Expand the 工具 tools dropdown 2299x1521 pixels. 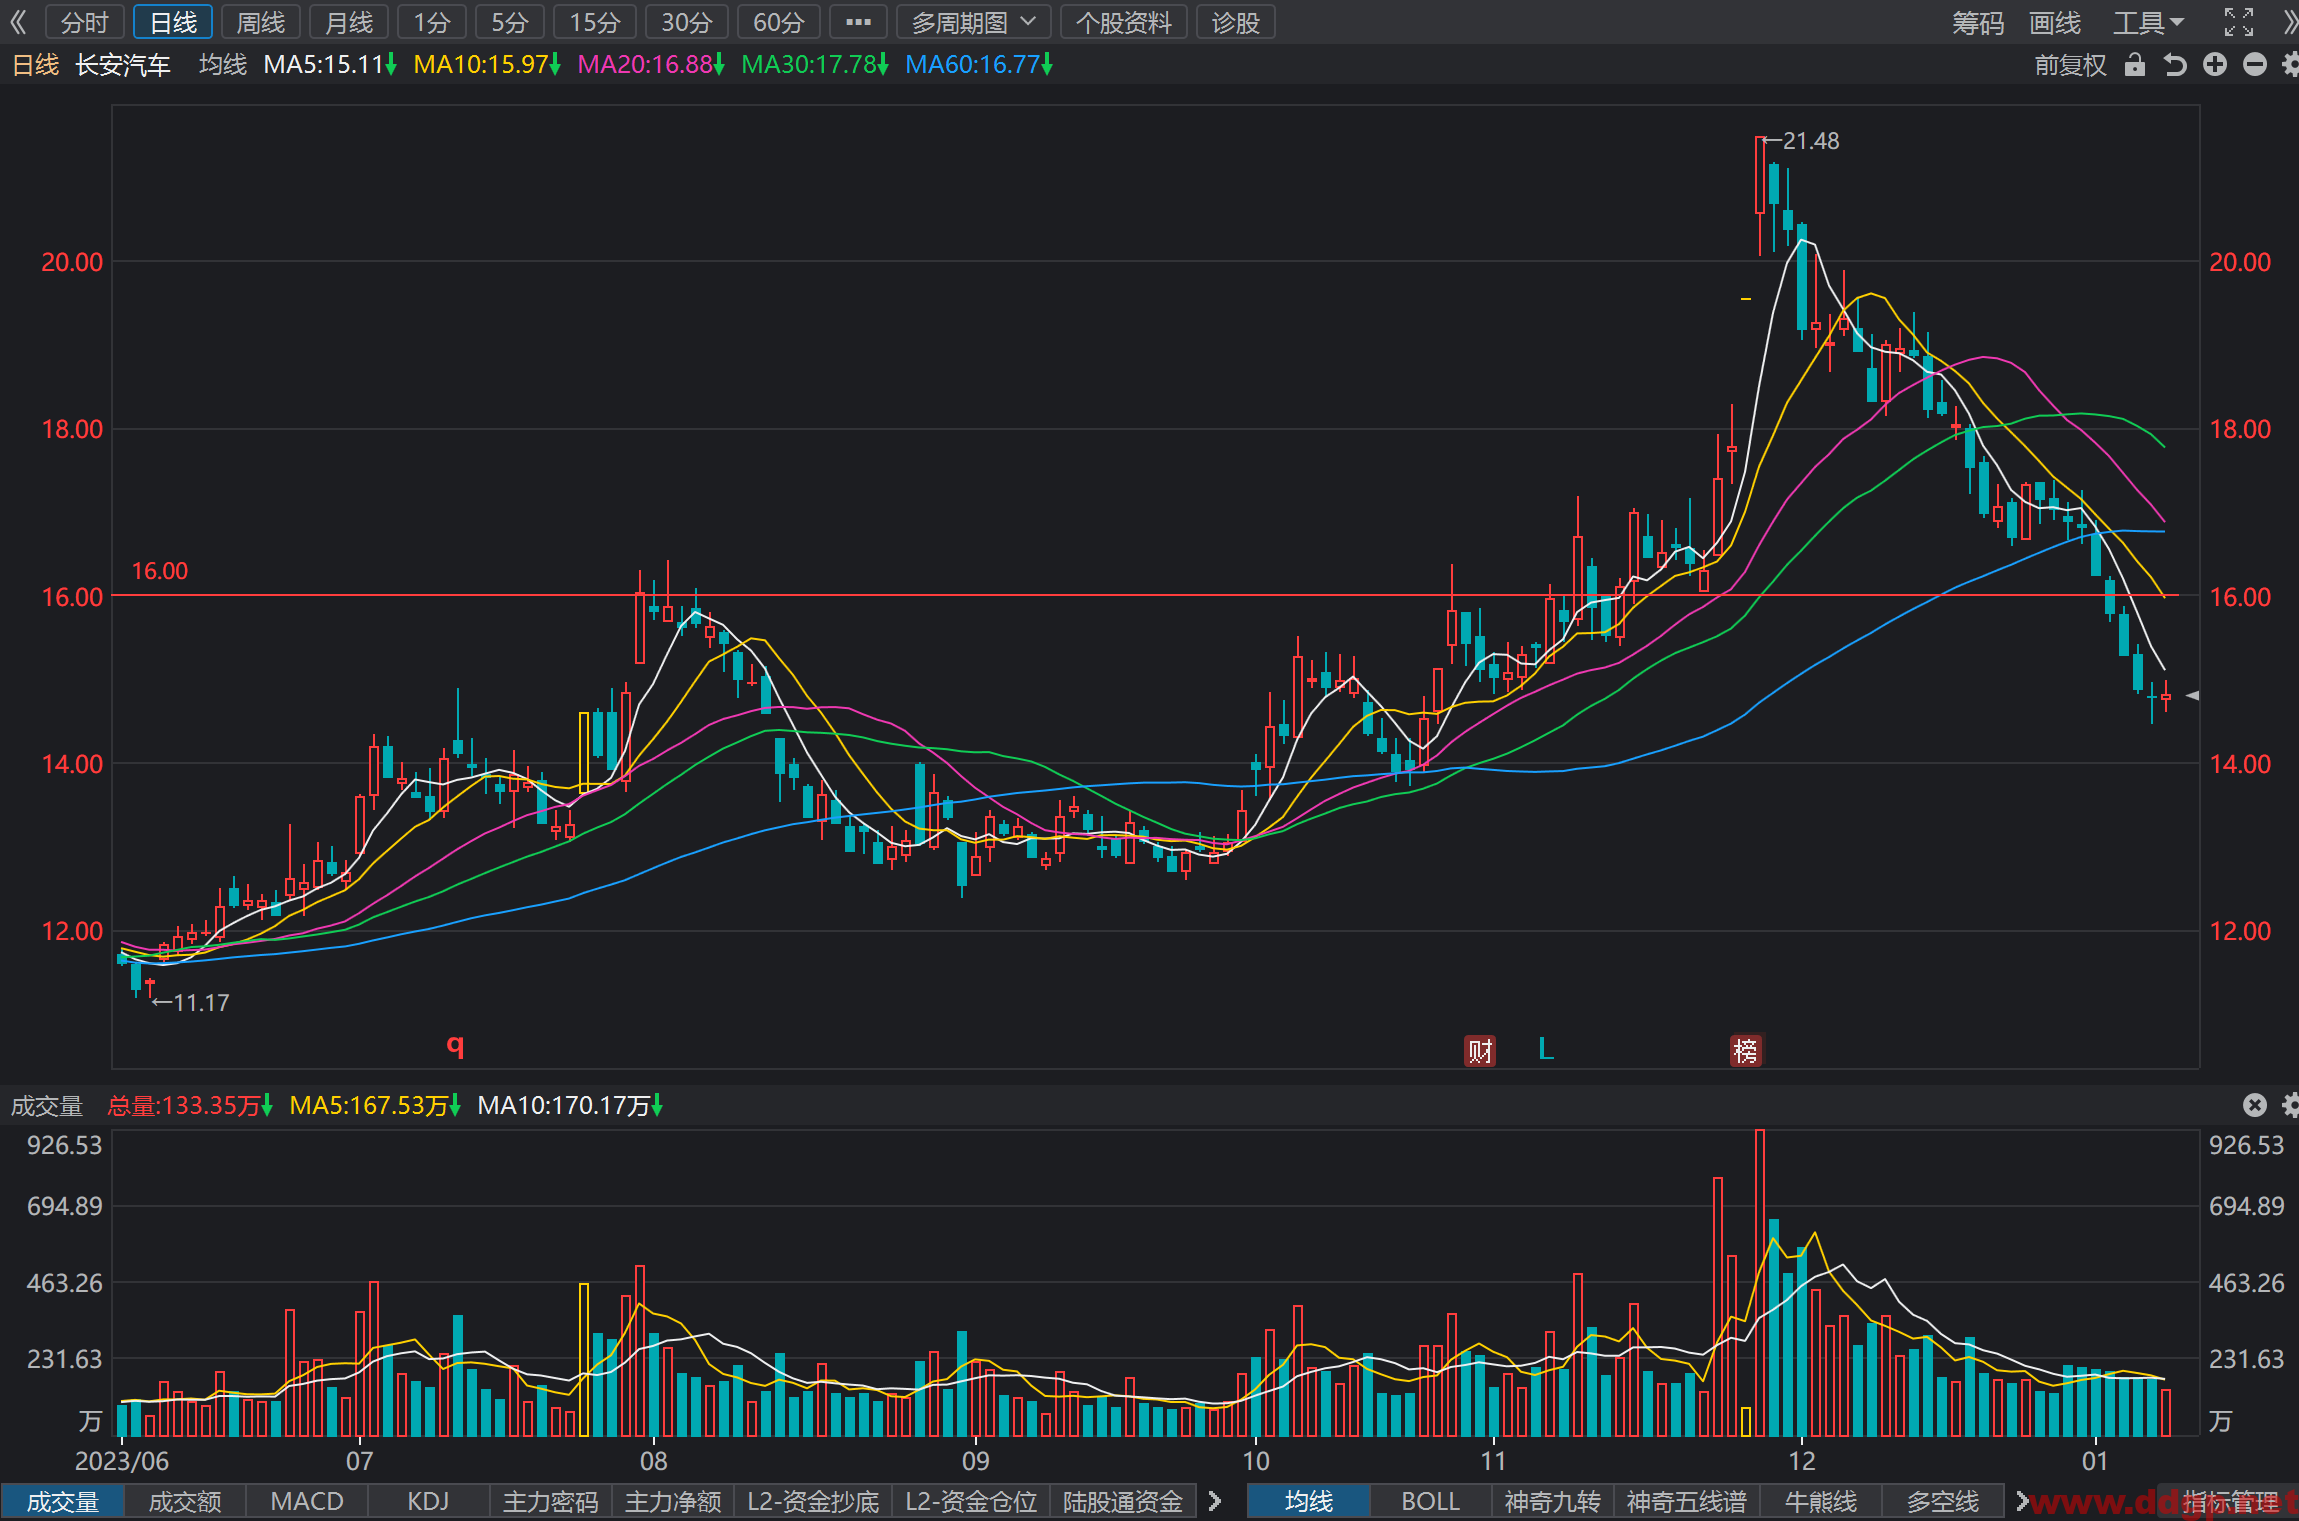point(2148,22)
